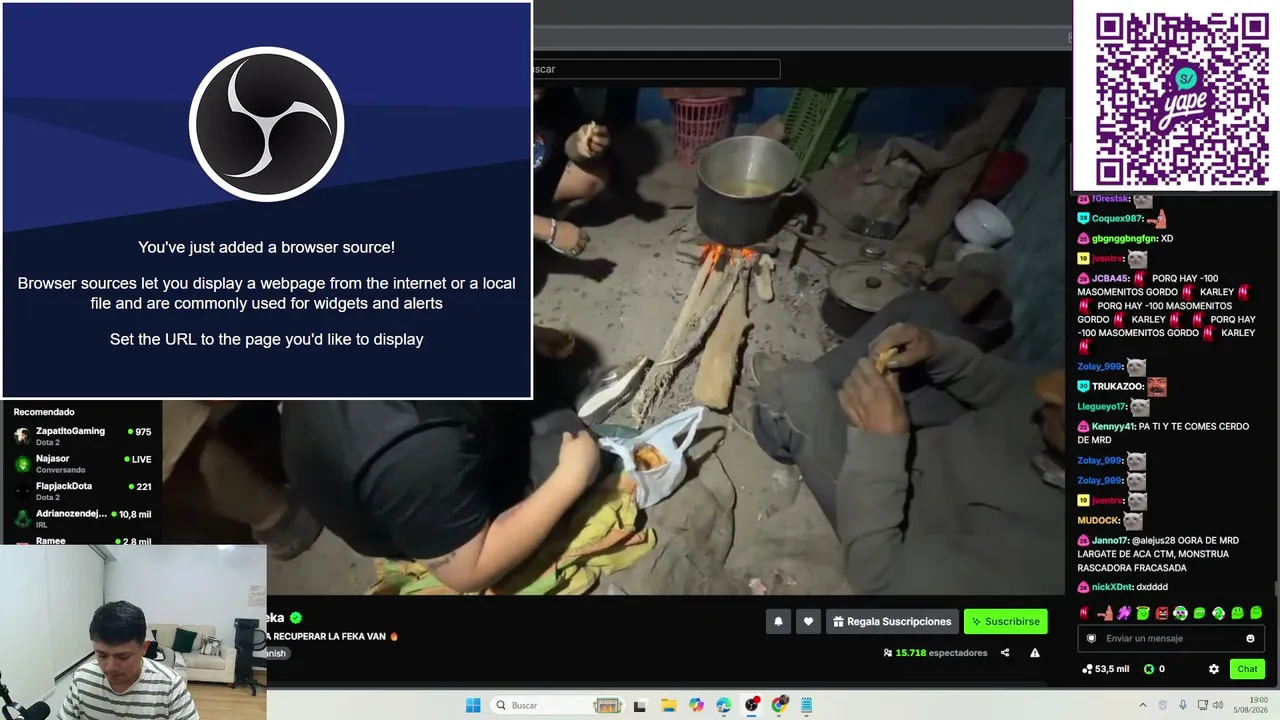1280x720 pixels.
Task: Open the chat settings gear
Action: pyautogui.click(x=1214, y=669)
